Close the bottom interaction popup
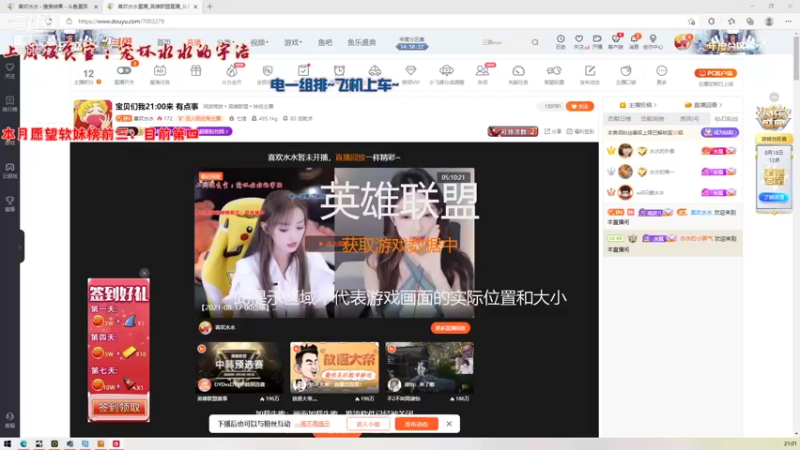 (x=449, y=424)
